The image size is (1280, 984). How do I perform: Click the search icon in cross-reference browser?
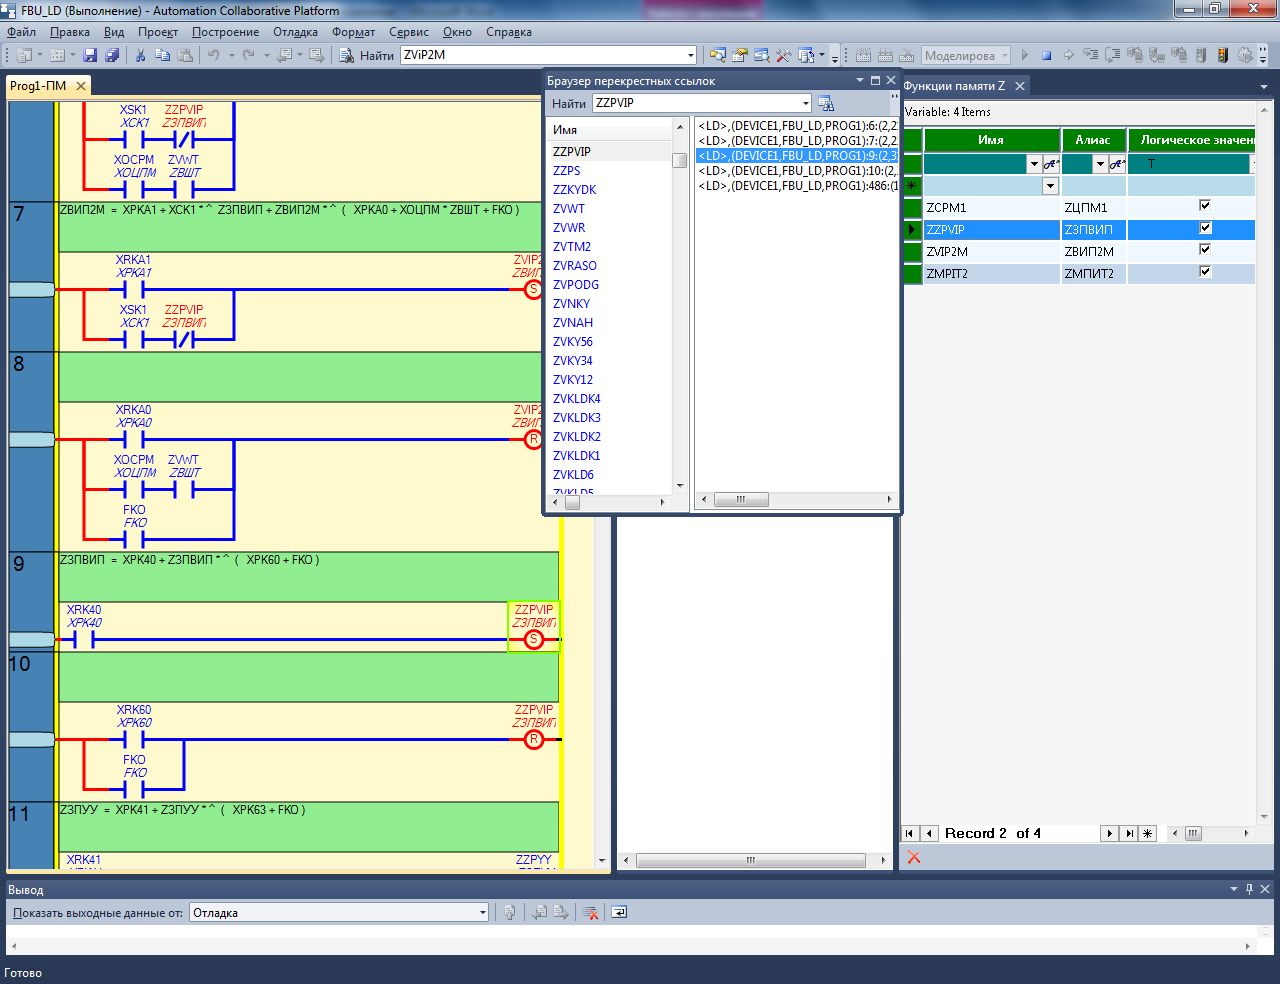[x=826, y=103]
